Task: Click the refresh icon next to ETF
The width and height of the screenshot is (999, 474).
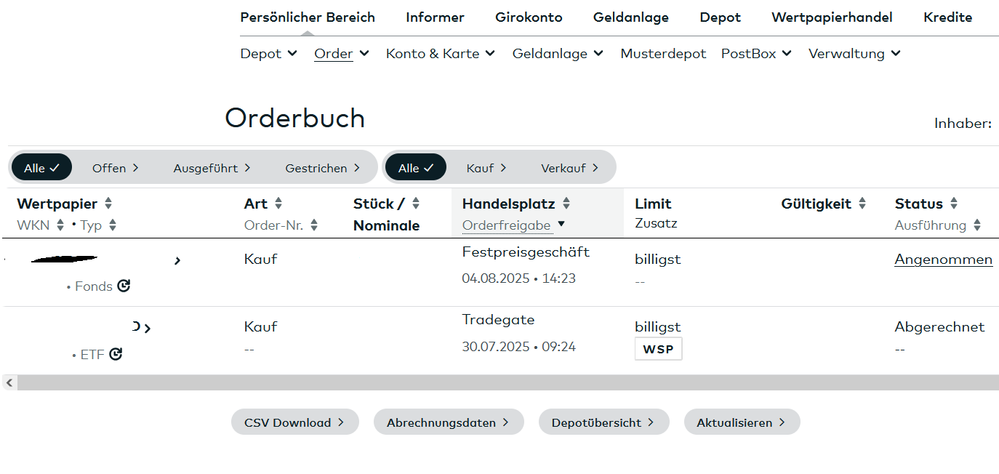Action: click(x=116, y=354)
